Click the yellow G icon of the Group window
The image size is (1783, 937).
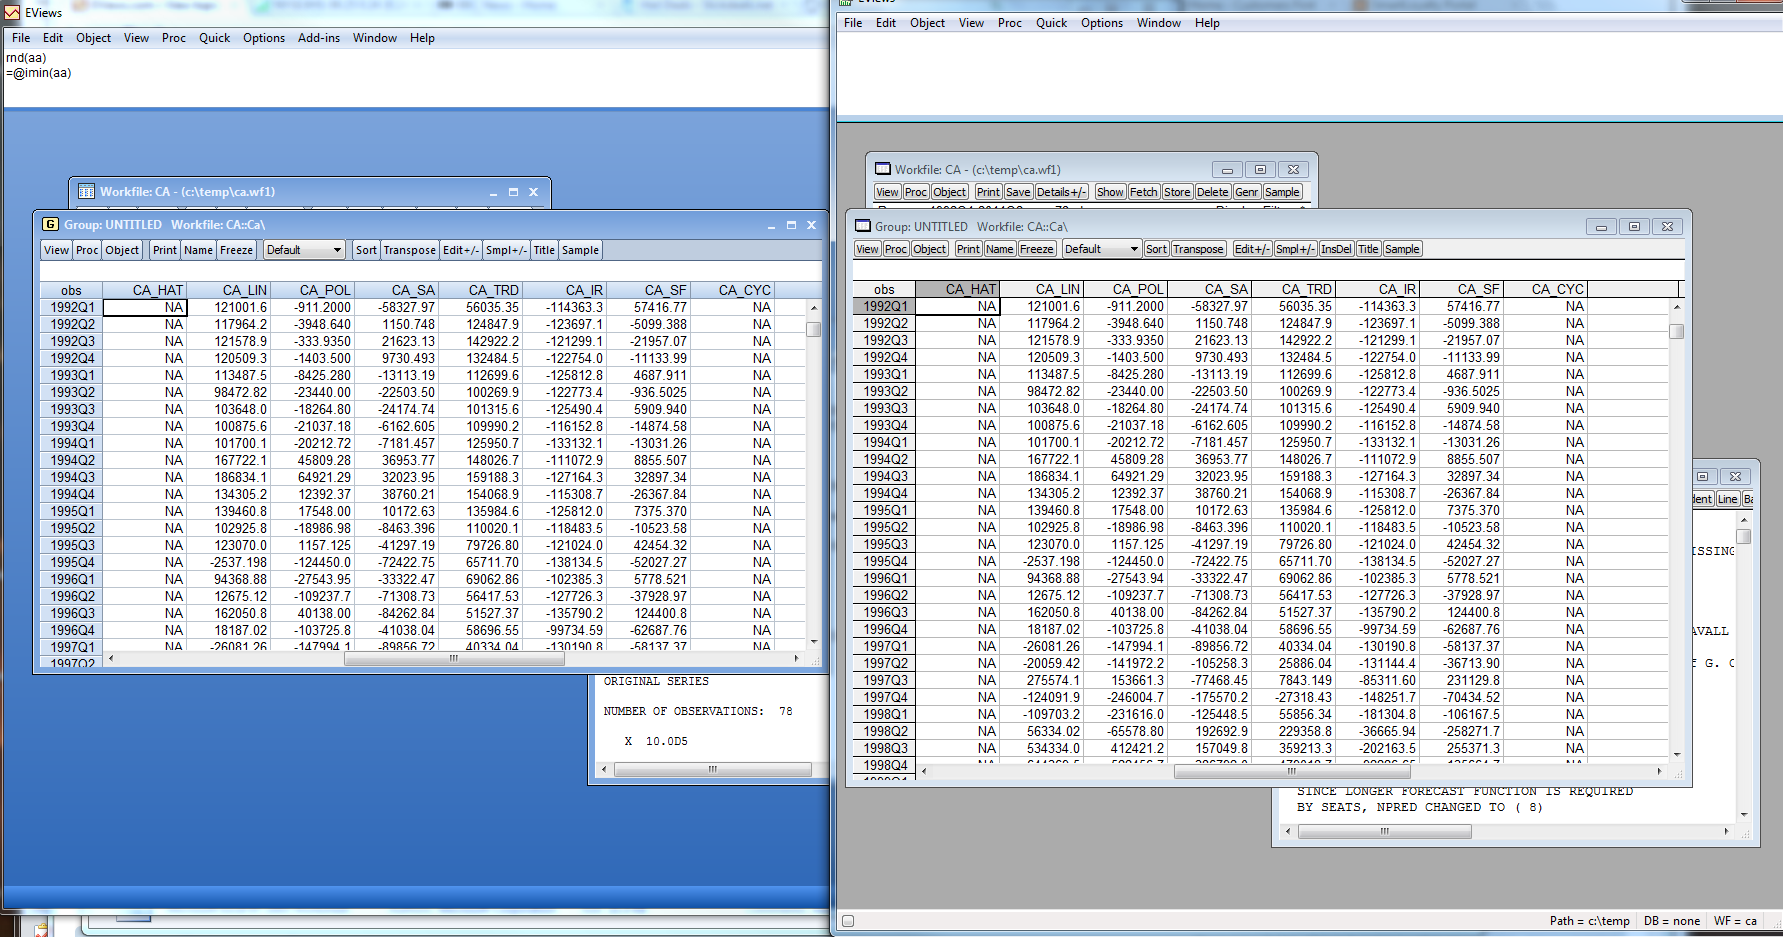pos(50,225)
